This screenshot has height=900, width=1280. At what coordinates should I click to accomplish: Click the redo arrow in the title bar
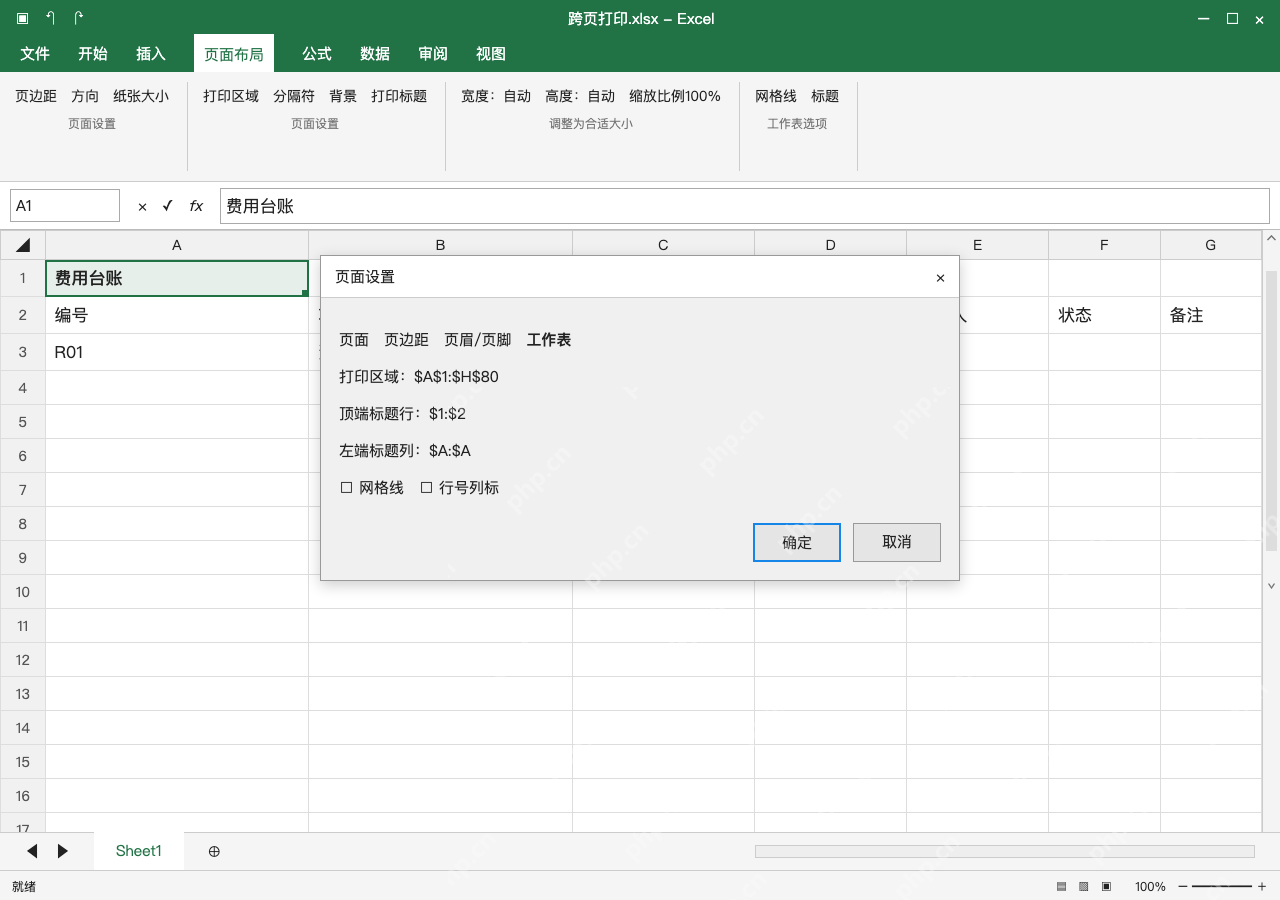[79, 19]
